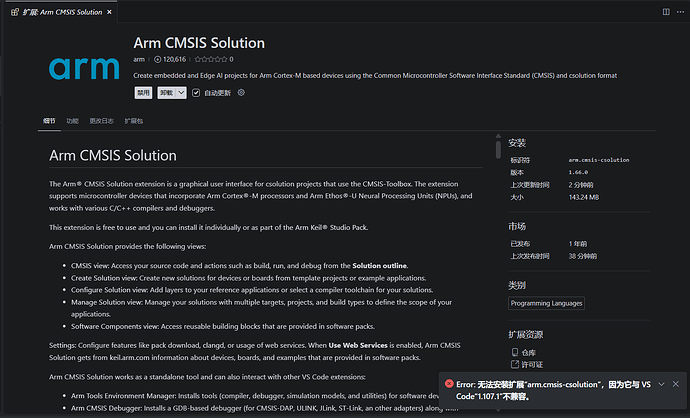Click the 安装 section heading
690x418 pixels.
pyautogui.click(x=517, y=143)
